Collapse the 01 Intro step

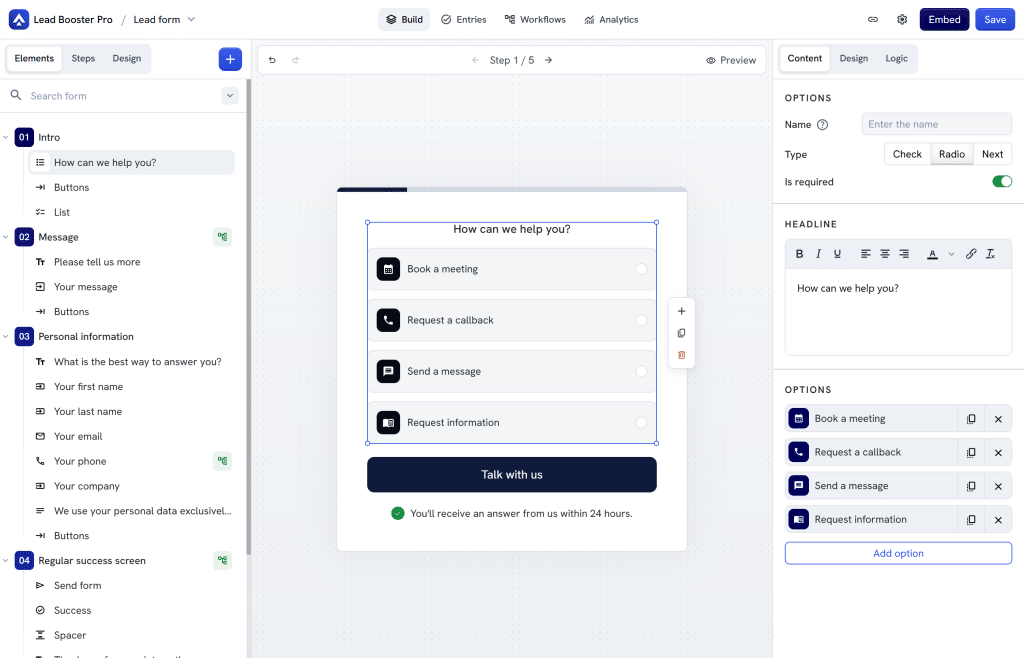pos(6,137)
